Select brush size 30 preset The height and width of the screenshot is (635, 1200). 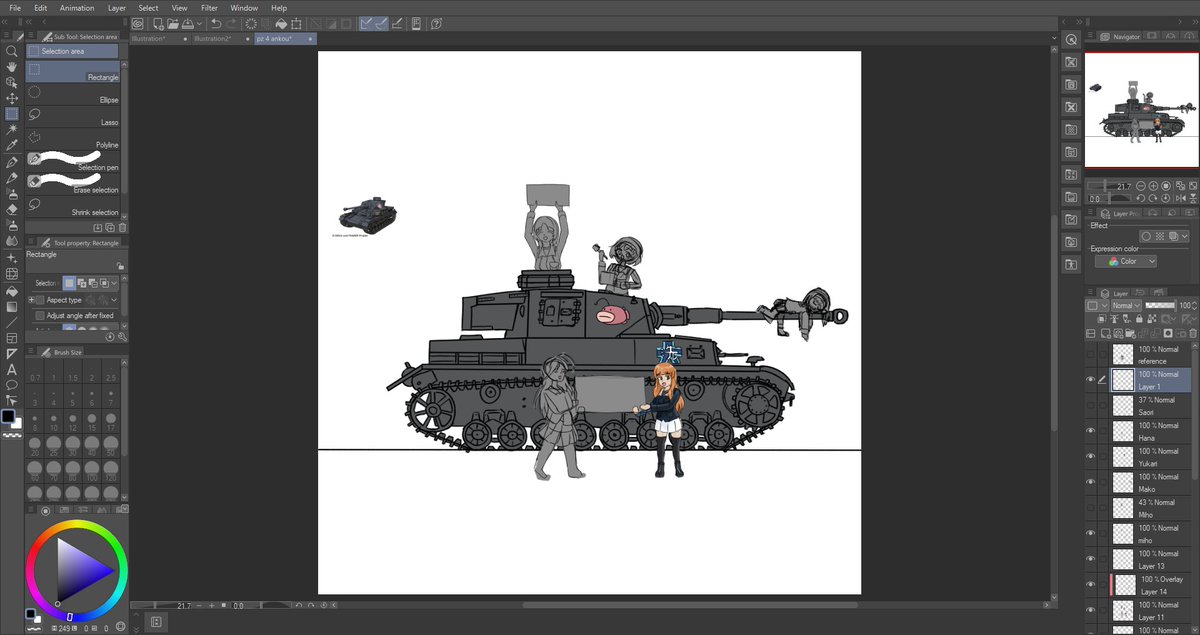click(x=75, y=445)
